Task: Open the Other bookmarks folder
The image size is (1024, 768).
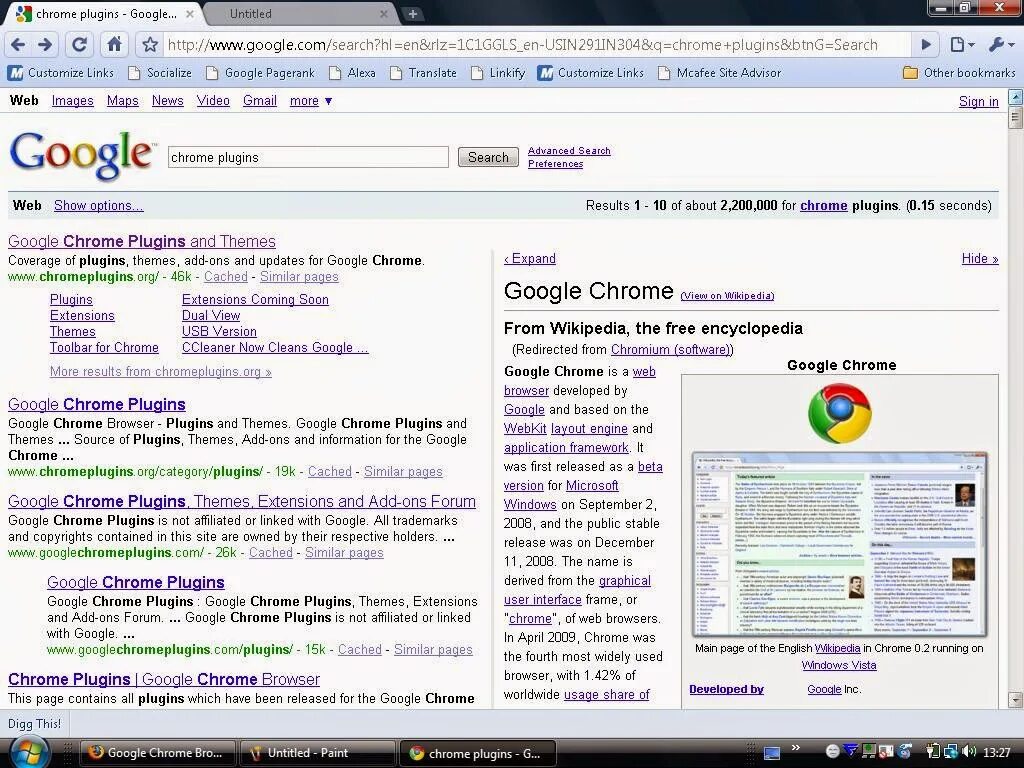Action: click(x=959, y=72)
